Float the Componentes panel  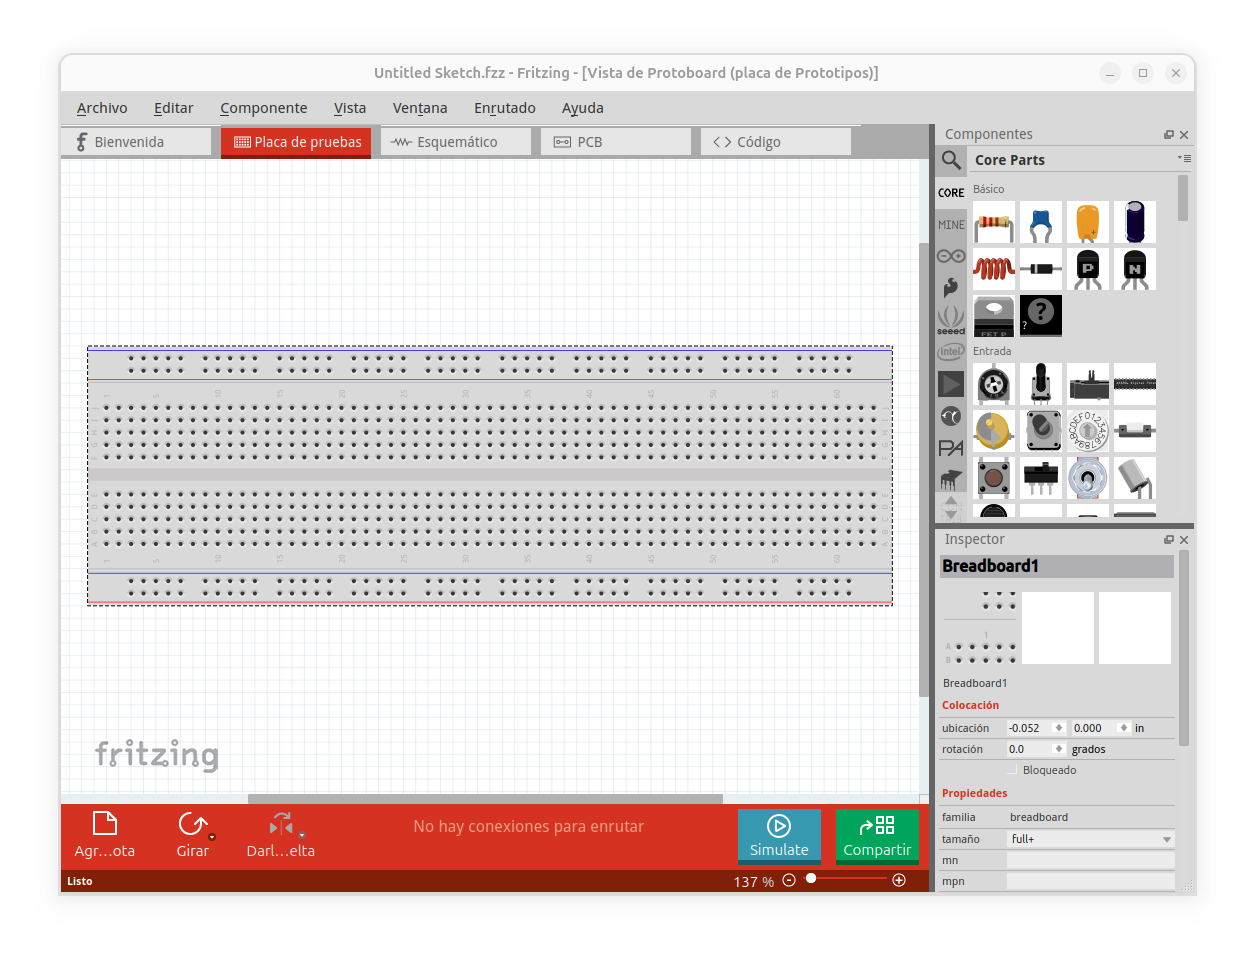(x=1168, y=135)
